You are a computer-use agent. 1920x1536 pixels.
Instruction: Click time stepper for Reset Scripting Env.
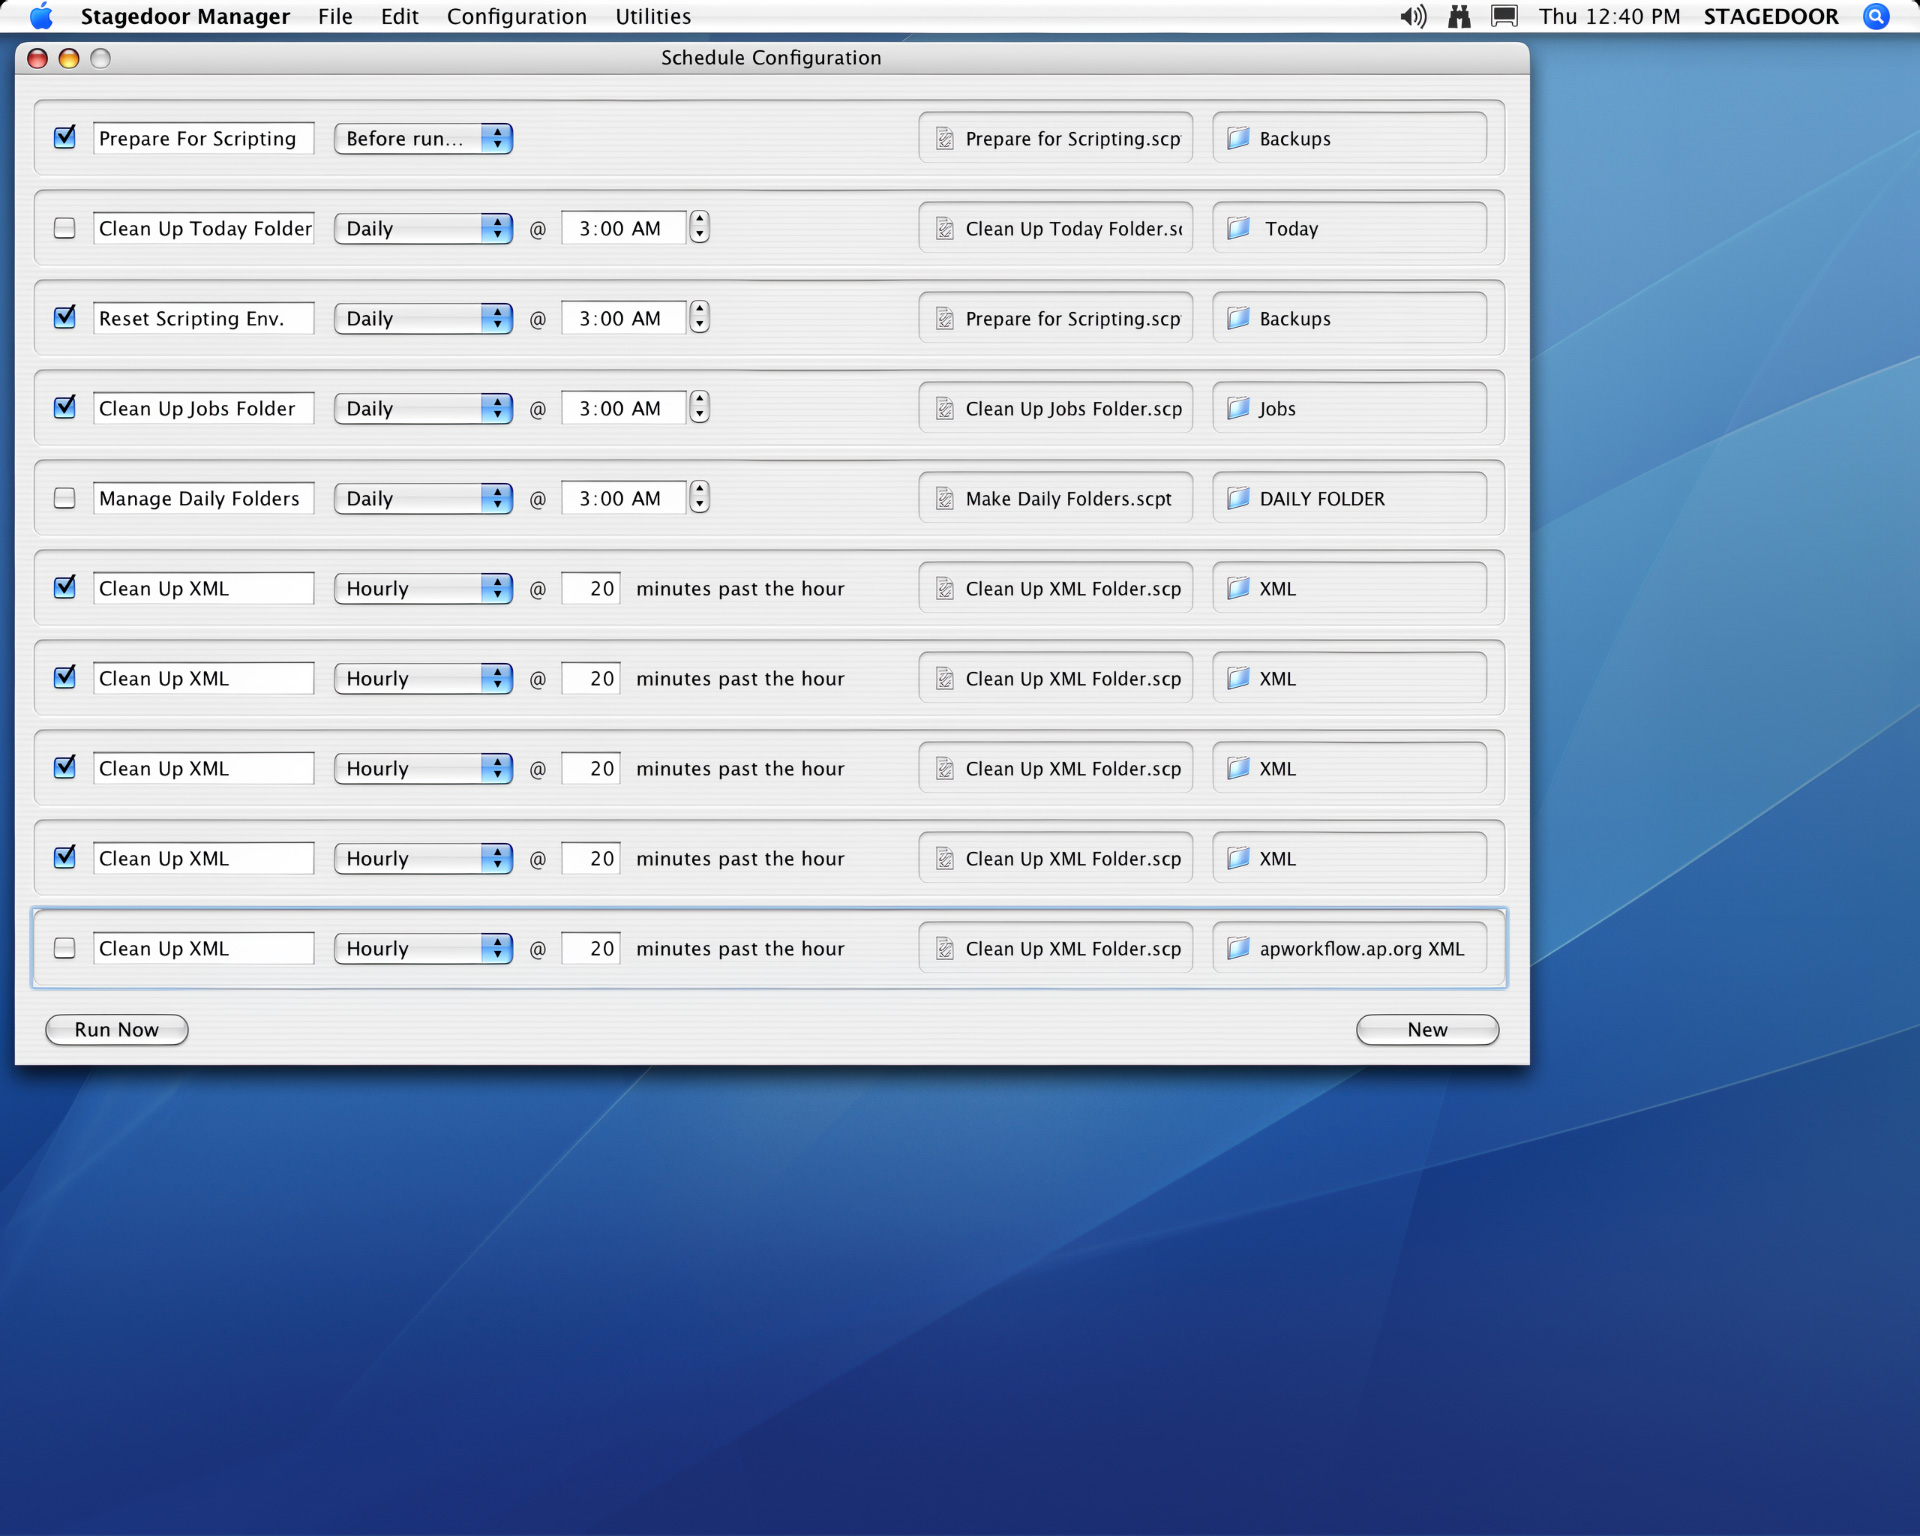699,317
